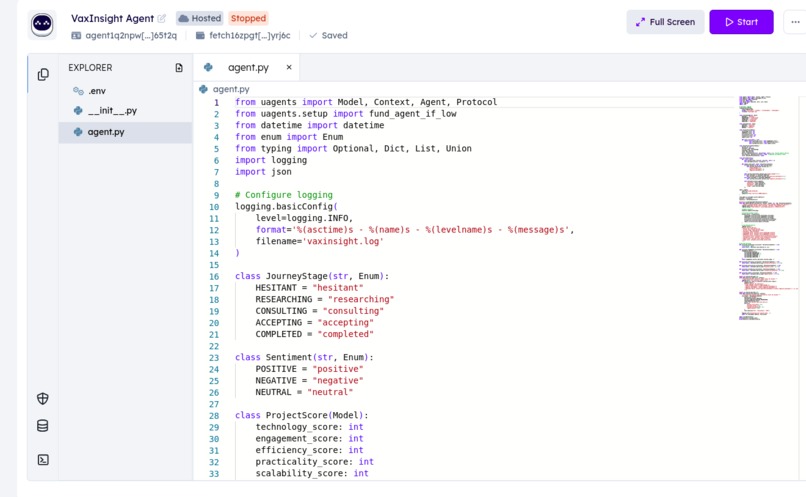Open the storage database sidebar icon
806x497 pixels.
pos(43,426)
